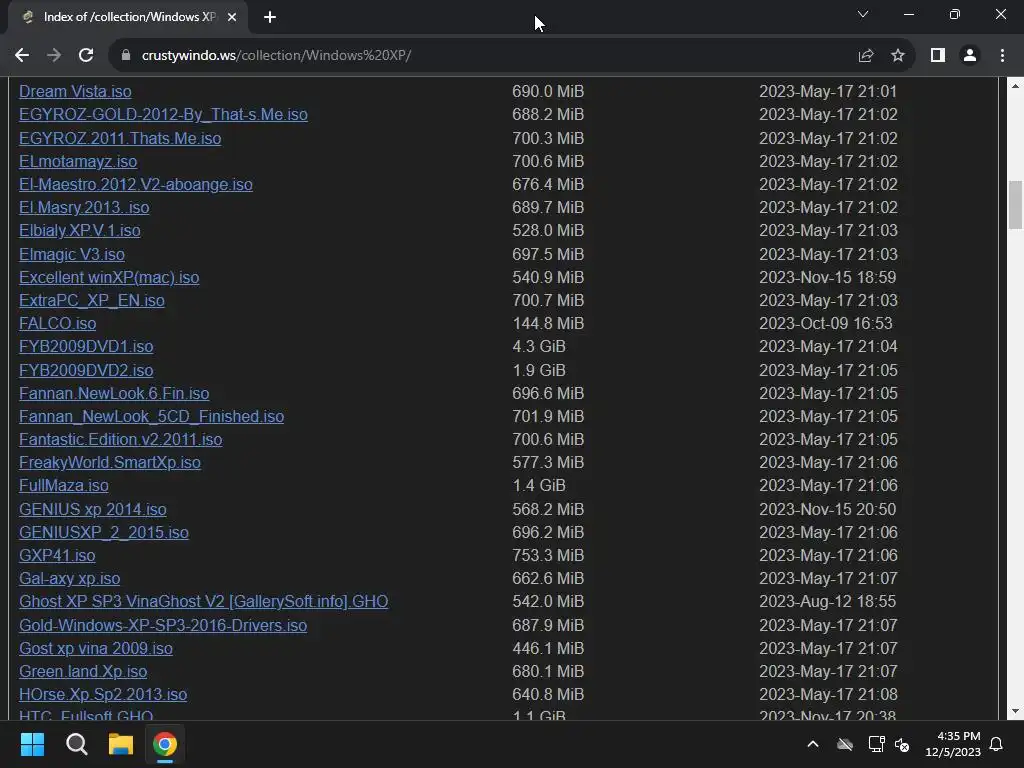Image resolution: width=1024 pixels, height=768 pixels.
Task: Click the Gal-axy xp.iso link
Action: pos(69,579)
